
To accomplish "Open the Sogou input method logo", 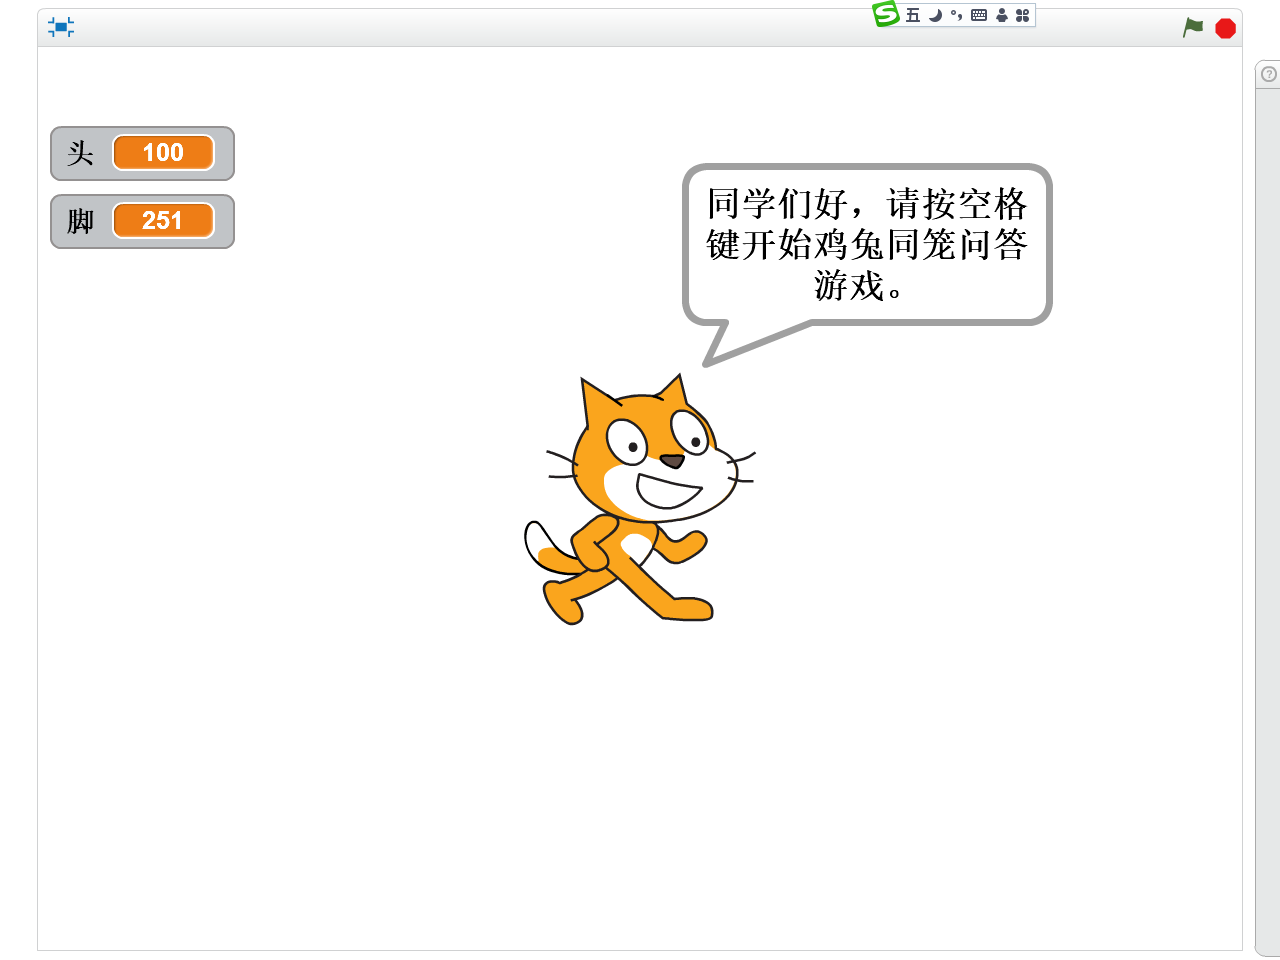I will 886,14.
